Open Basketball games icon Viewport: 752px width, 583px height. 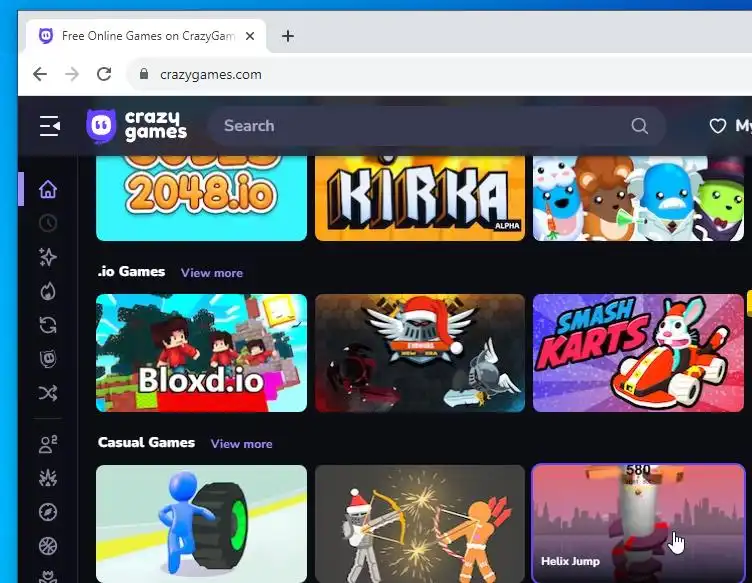(x=48, y=546)
